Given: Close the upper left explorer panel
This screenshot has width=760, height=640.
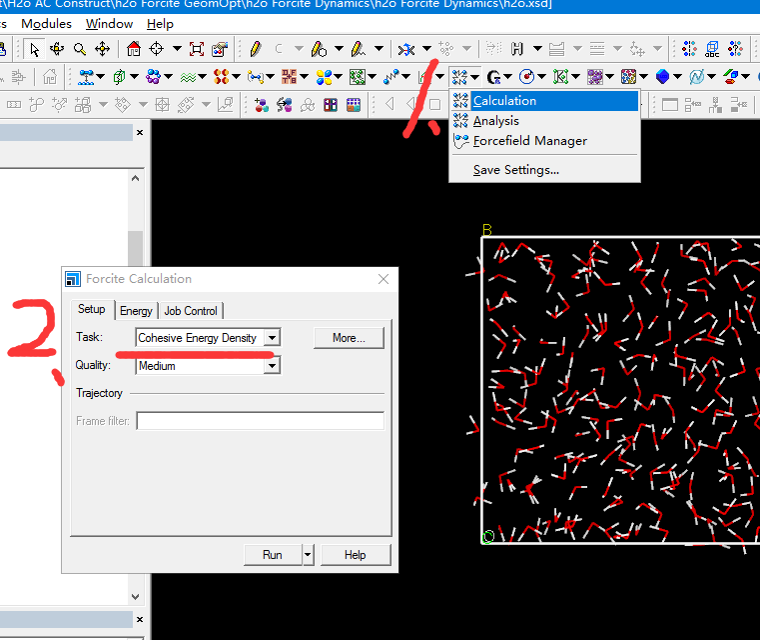Looking at the screenshot, I should coord(140,132).
